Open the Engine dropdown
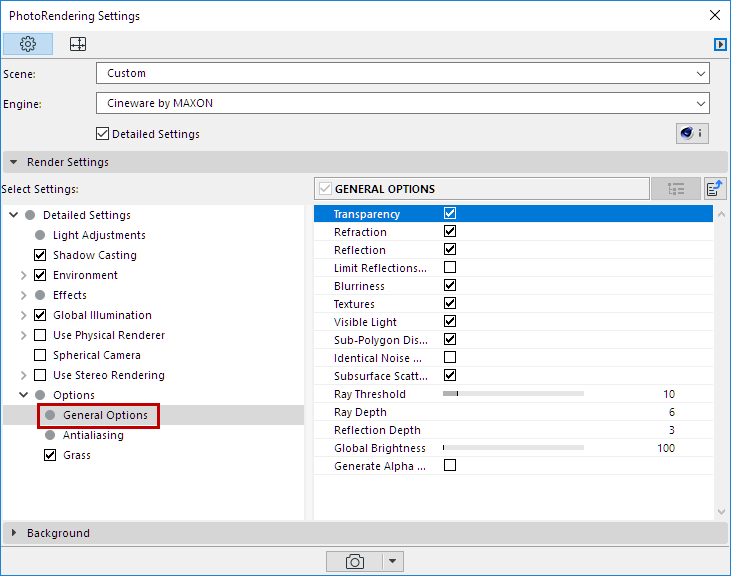731x576 pixels. pyautogui.click(x=402, y=103)
